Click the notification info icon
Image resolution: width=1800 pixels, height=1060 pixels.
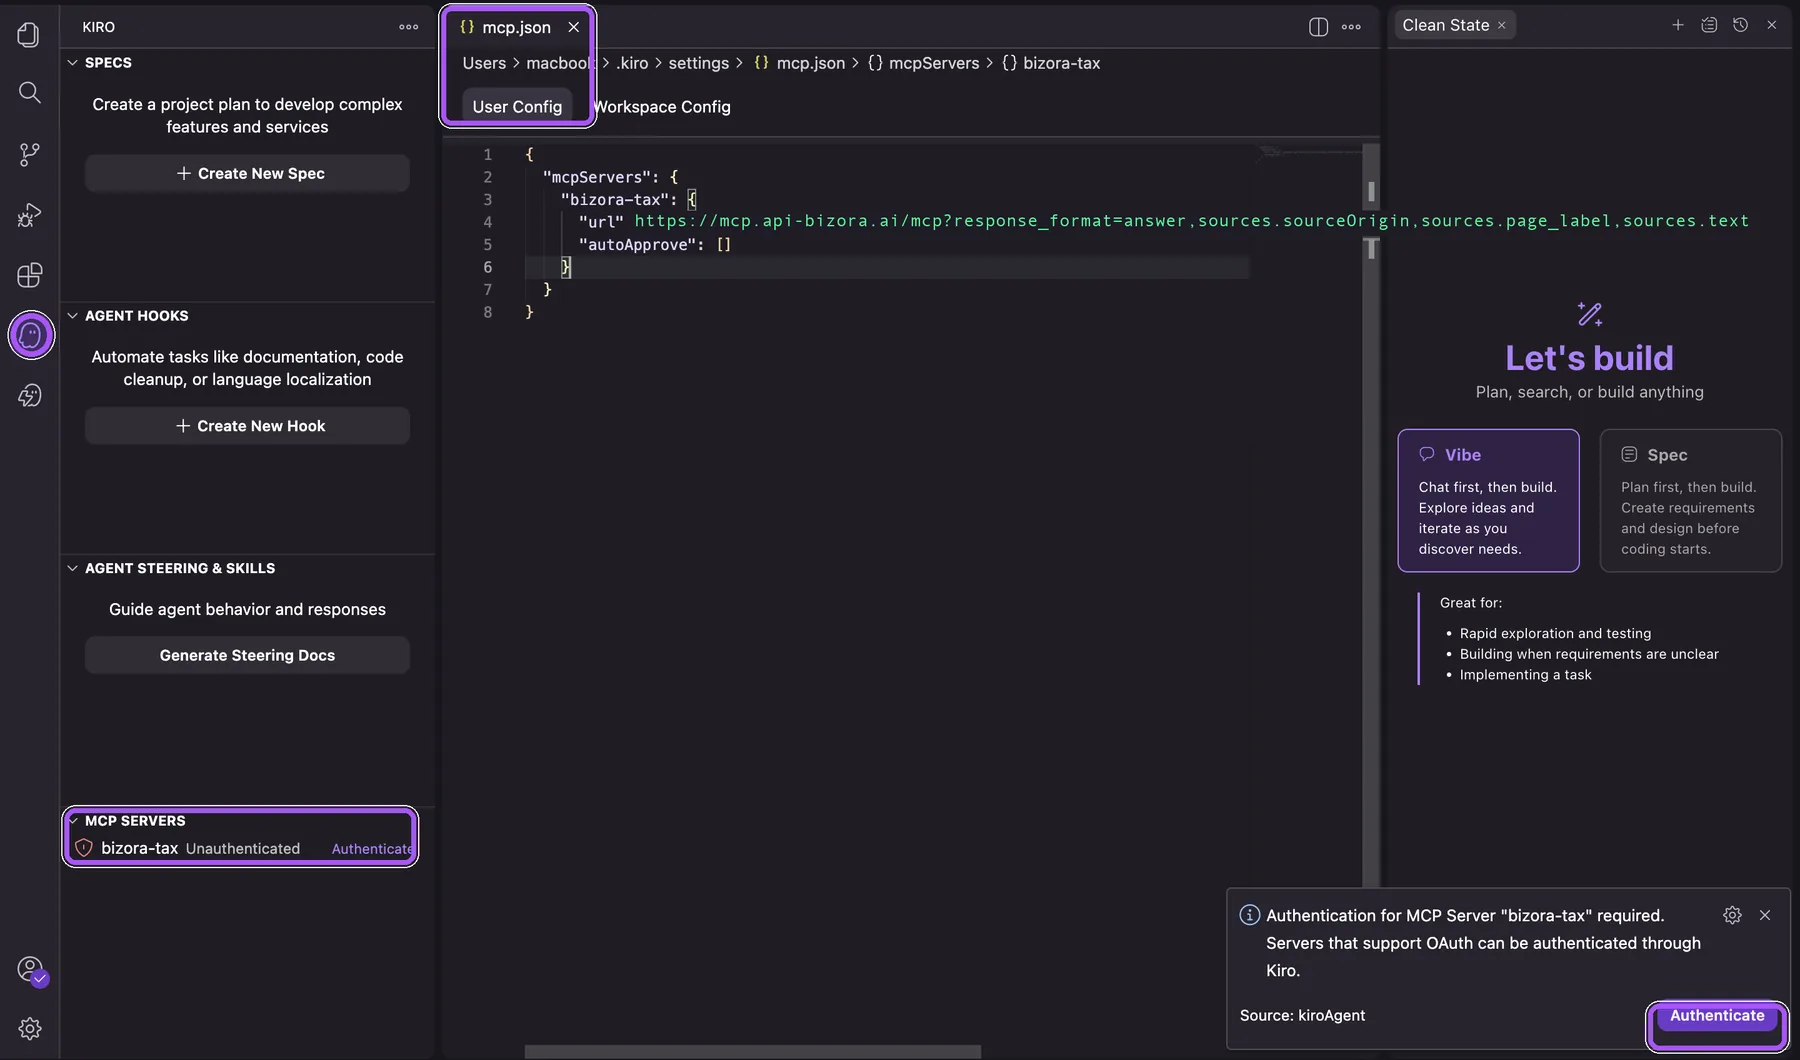tap(1249, 915)
